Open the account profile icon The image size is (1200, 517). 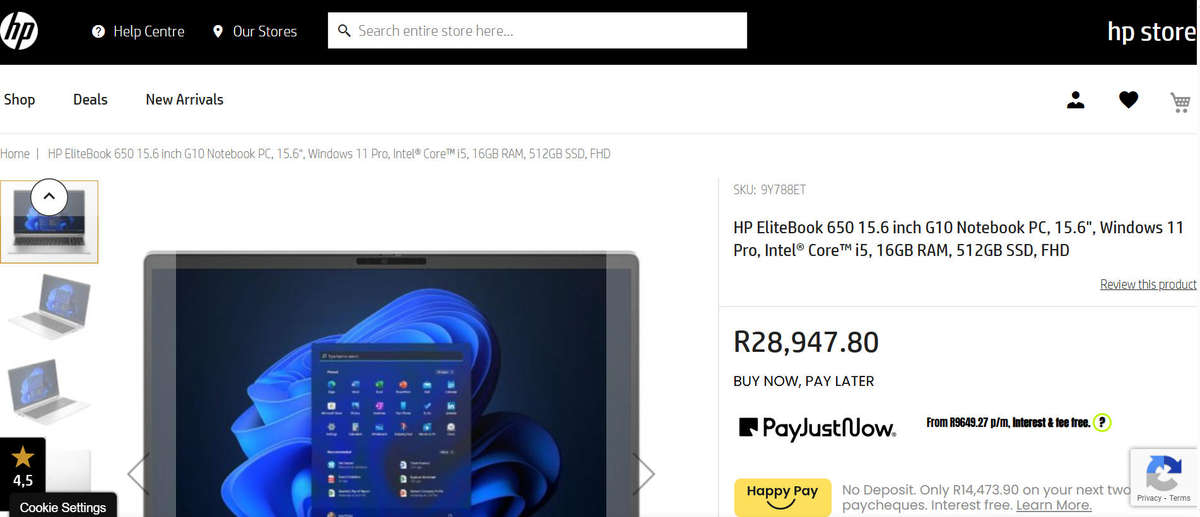click(1076, 100)
